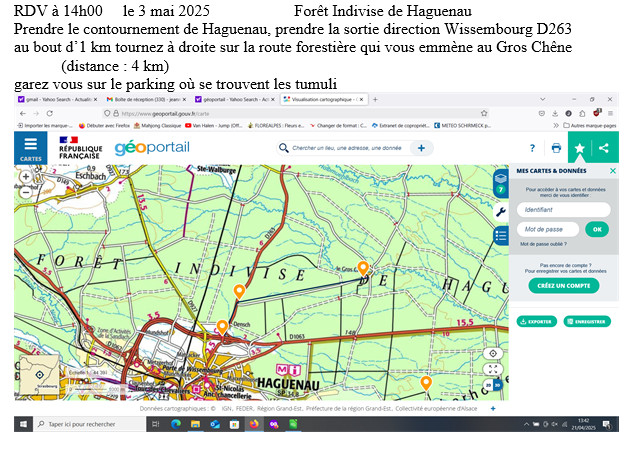The image size is (635, 449).
Task: Open Task View on the taskbar
Action: point(156,424)
